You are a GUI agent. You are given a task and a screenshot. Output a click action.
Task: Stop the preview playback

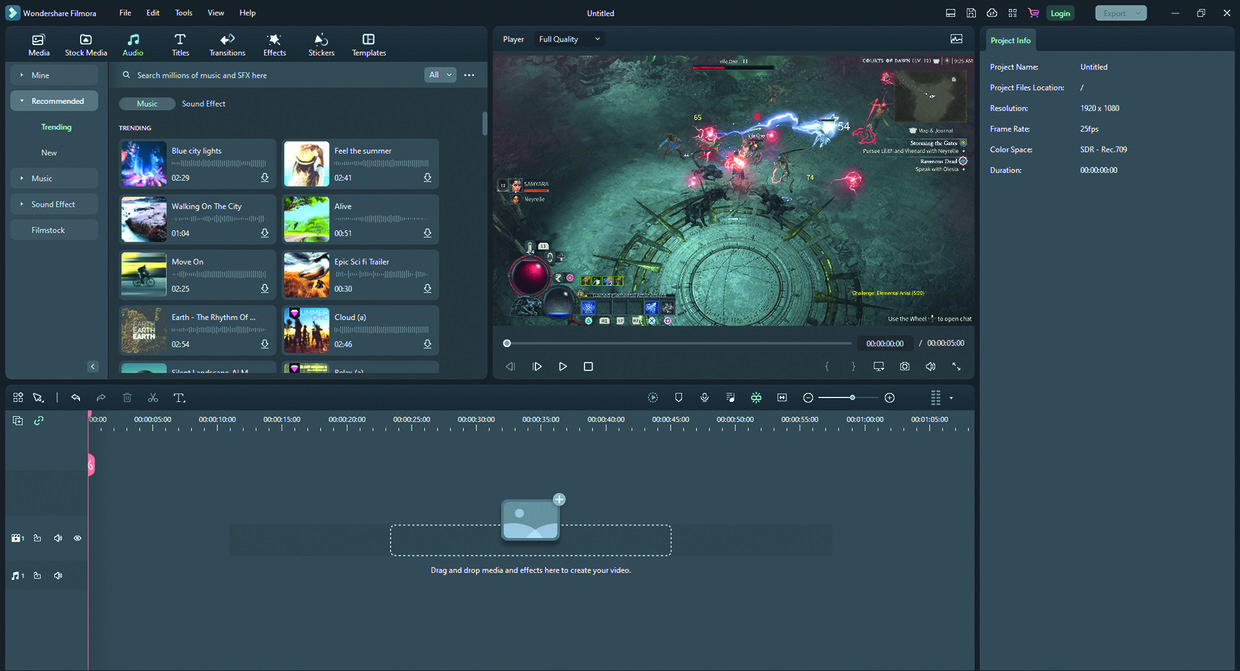[x=588, y=367]
